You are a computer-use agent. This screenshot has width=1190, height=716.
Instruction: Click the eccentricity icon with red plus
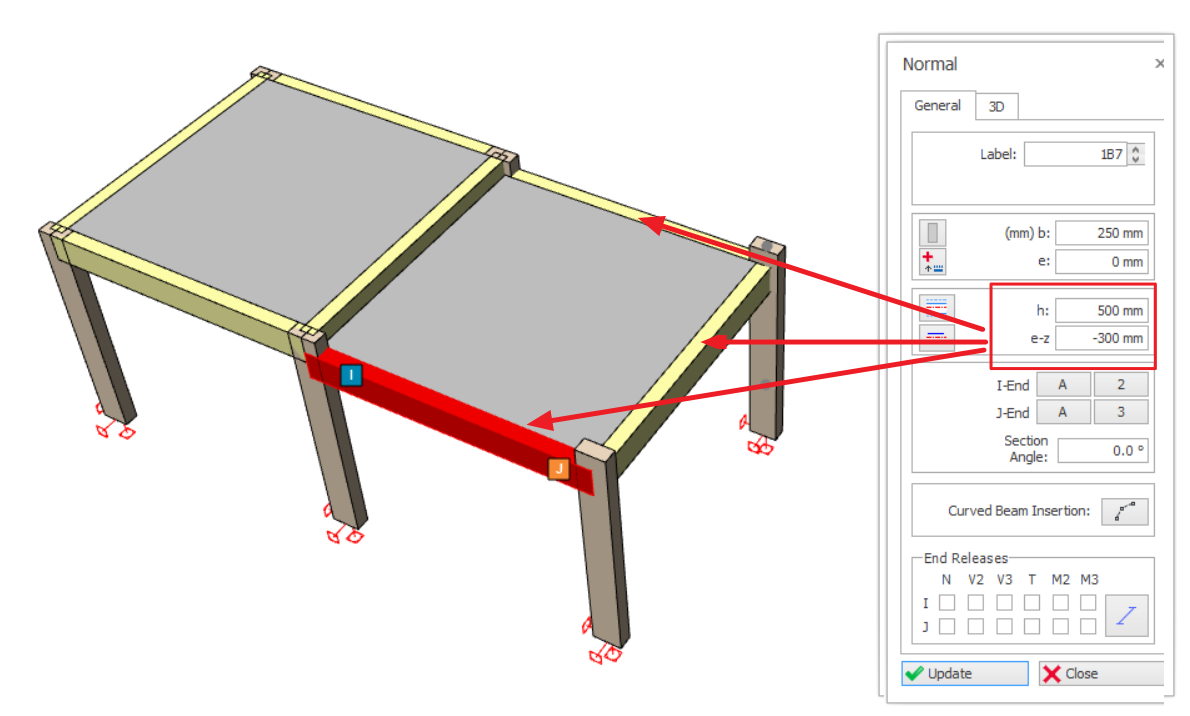pos(932,262)
